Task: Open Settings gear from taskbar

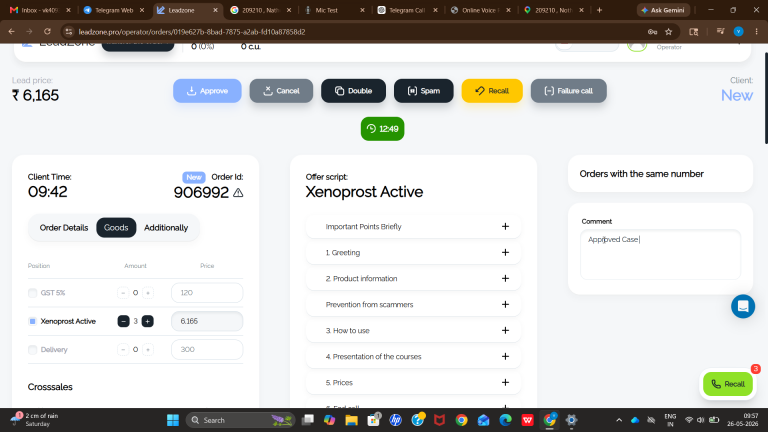Action: coord(571,420)
